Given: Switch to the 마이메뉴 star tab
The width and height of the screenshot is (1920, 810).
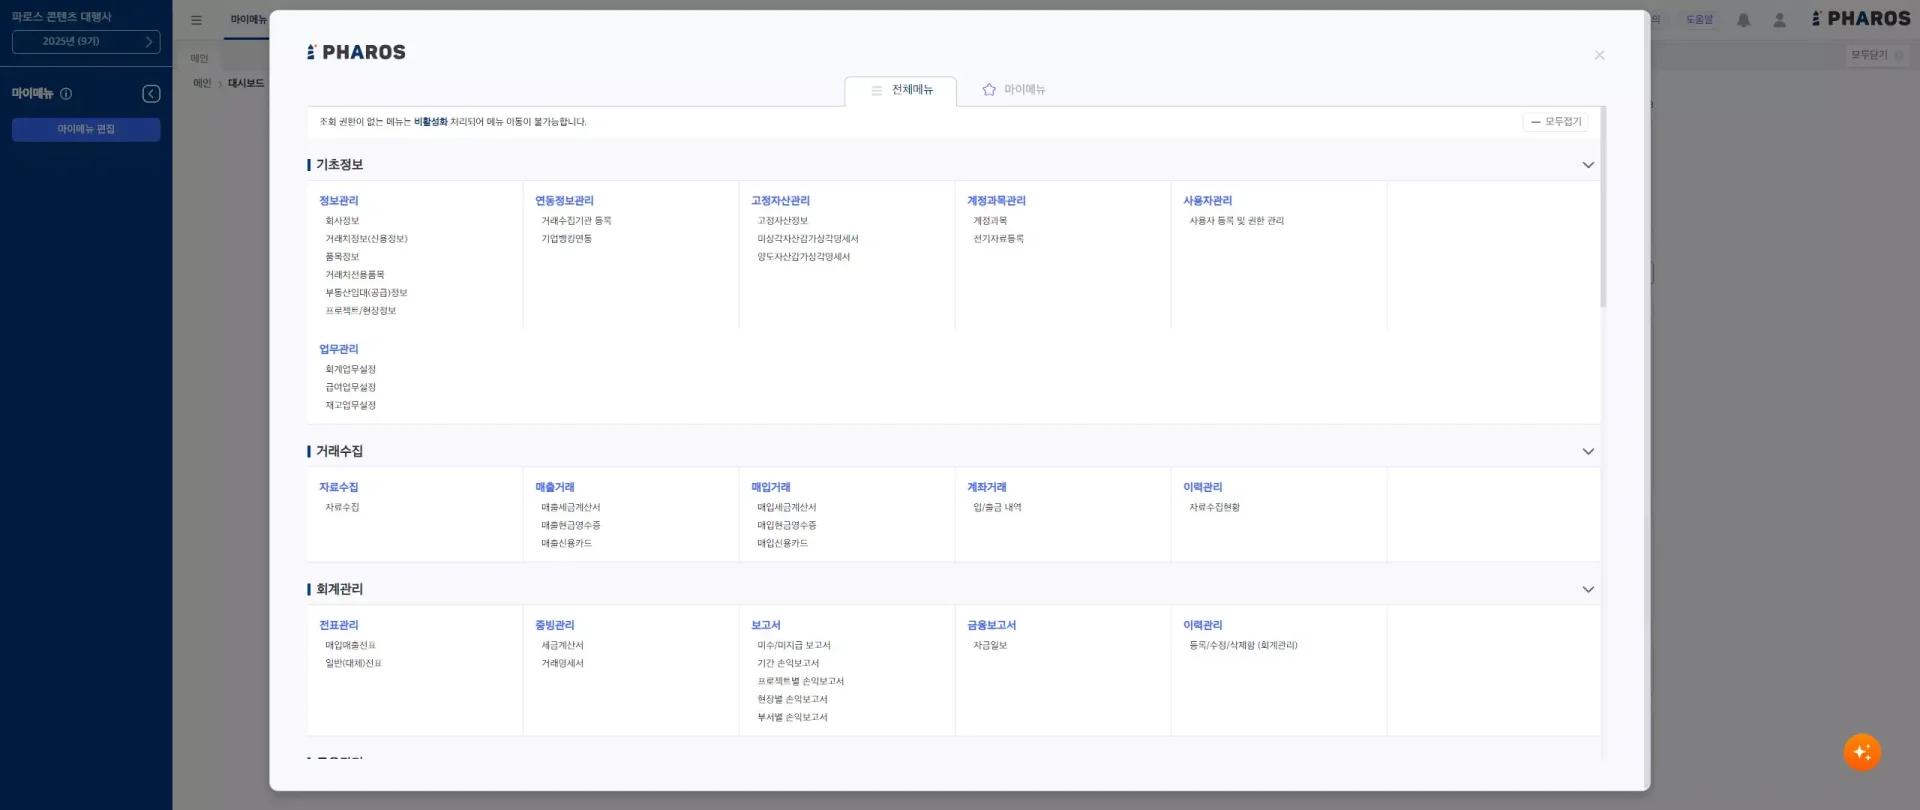Looking at the screenshot, I should [1013, 90].
